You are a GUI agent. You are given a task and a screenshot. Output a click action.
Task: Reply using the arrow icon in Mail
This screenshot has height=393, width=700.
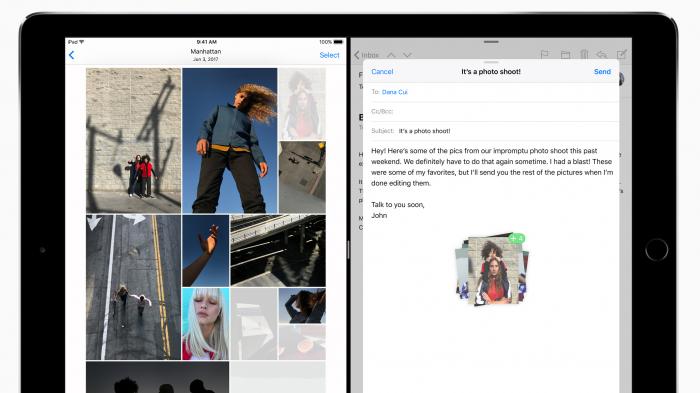[602, 54]
